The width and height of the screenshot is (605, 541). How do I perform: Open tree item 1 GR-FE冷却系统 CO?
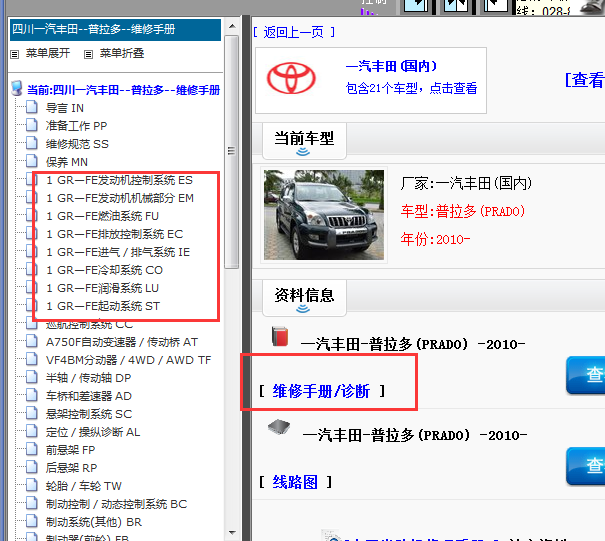[104, 270]
